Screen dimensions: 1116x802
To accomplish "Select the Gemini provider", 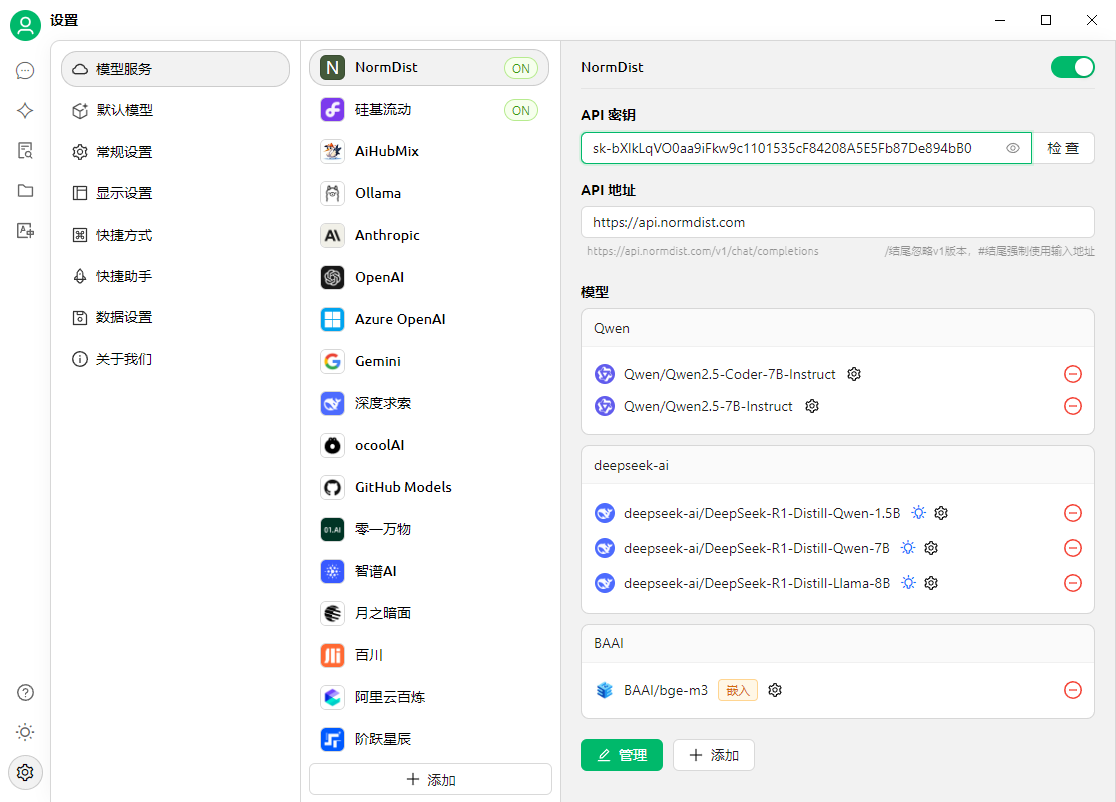I will coord(429,361).
